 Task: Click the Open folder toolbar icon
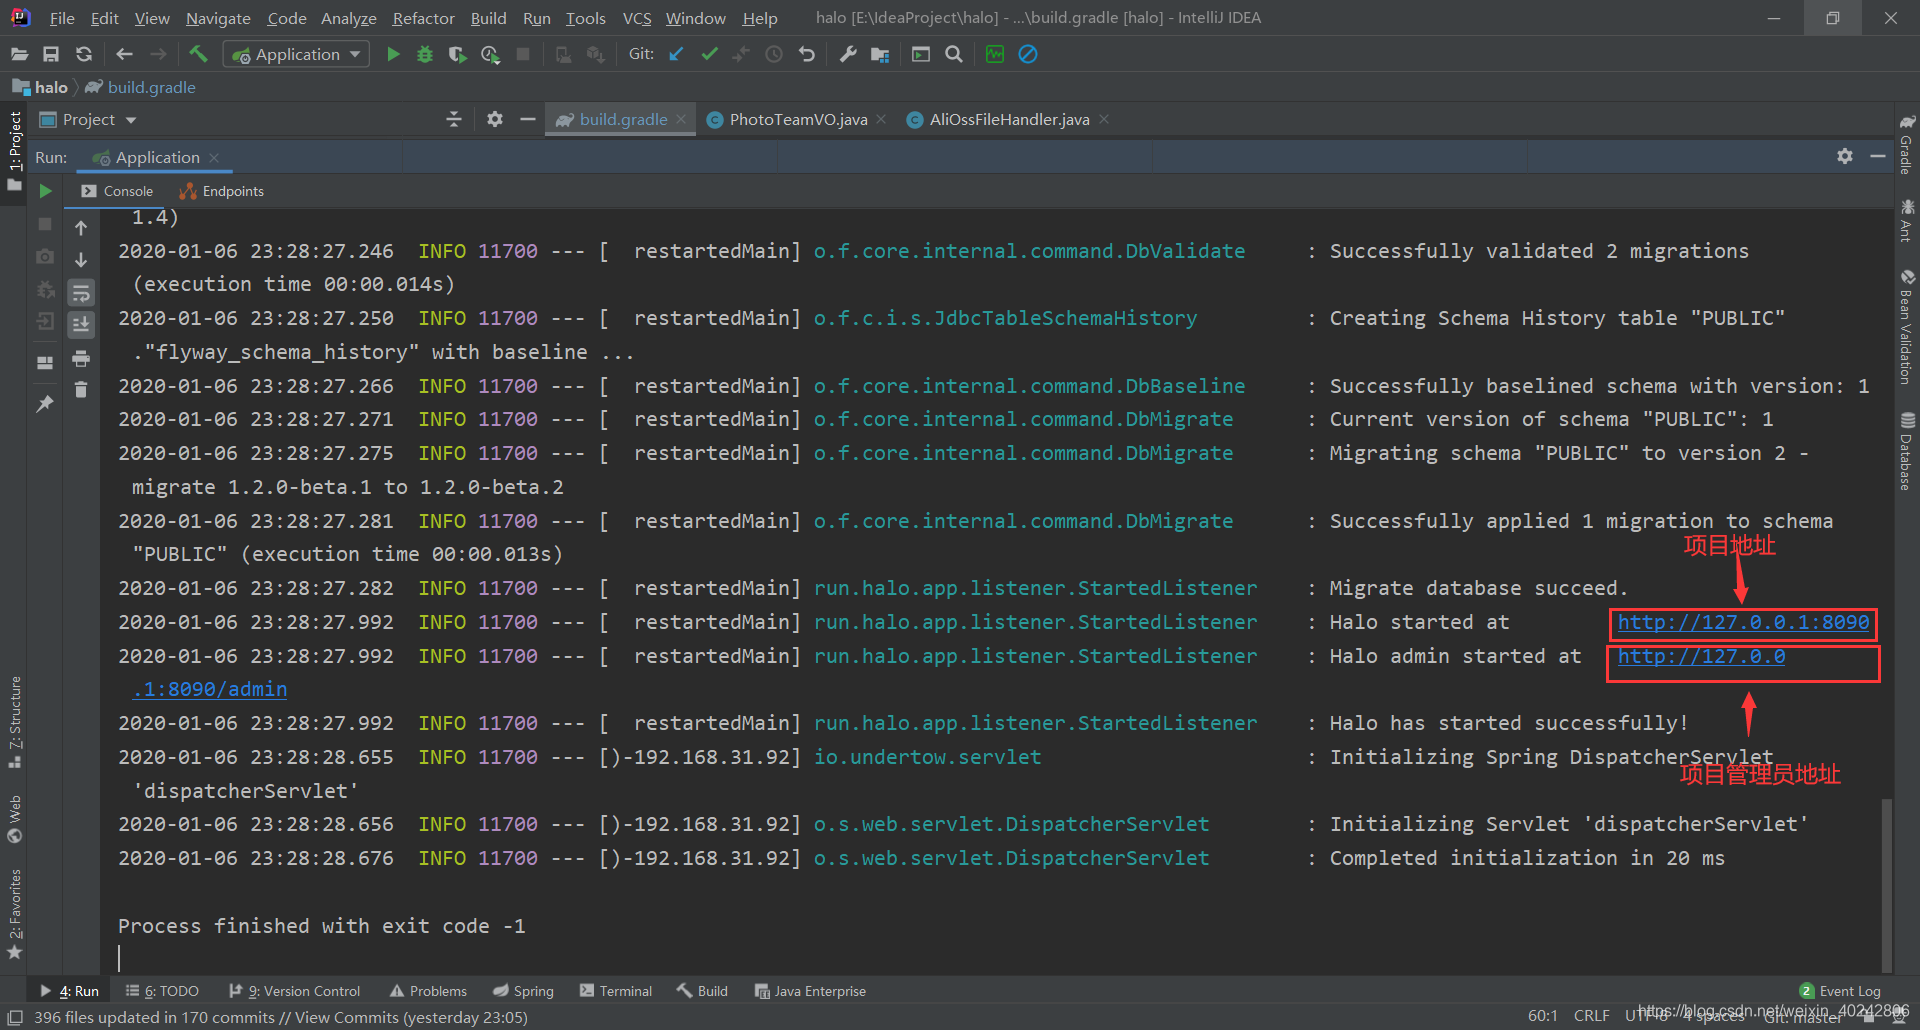19,54
